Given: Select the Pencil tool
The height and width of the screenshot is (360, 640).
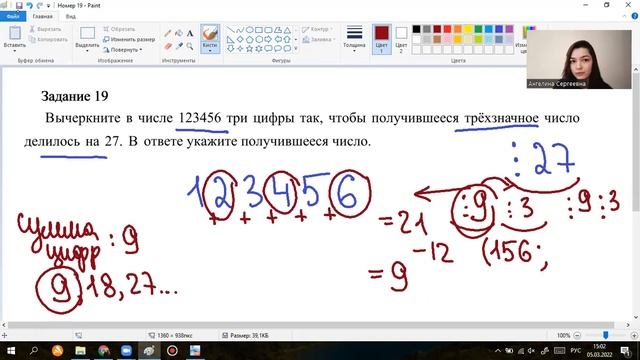Looking at the screenshot, I should (x=168, y=33).
